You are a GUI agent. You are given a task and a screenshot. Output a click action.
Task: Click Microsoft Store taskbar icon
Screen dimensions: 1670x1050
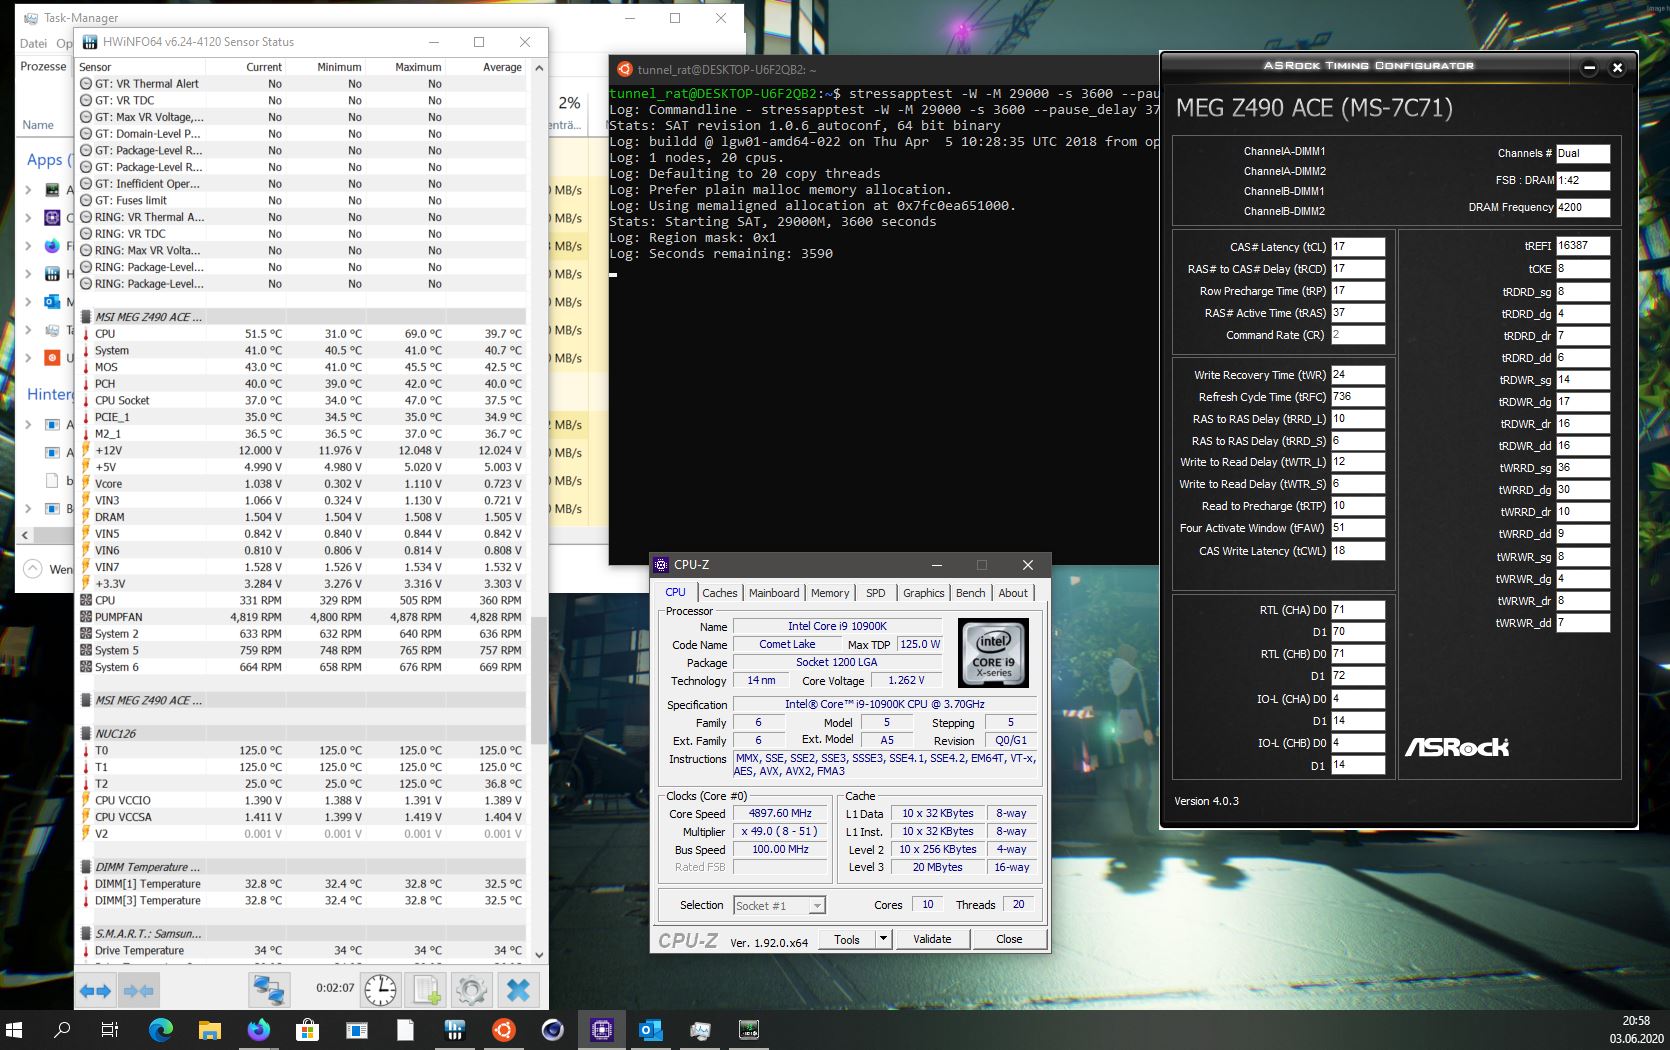(x=307, y=1029)
